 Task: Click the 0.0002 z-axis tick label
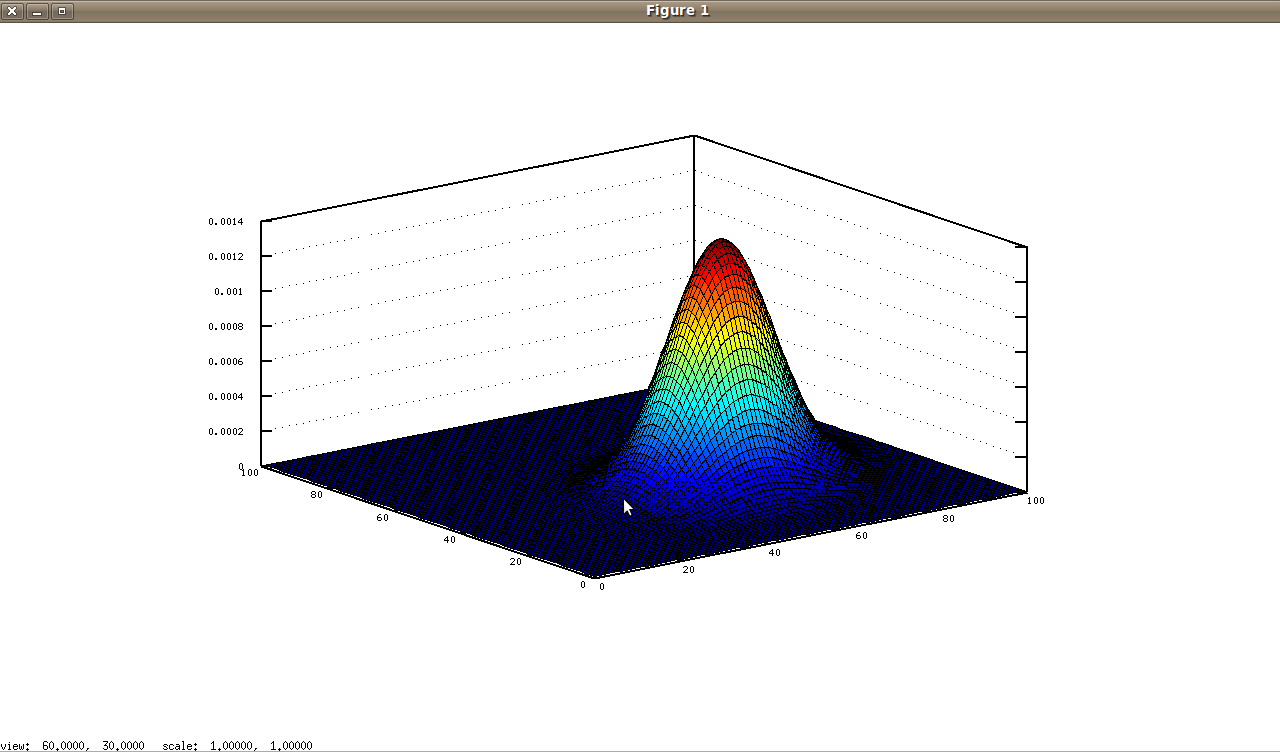[225, 432]
